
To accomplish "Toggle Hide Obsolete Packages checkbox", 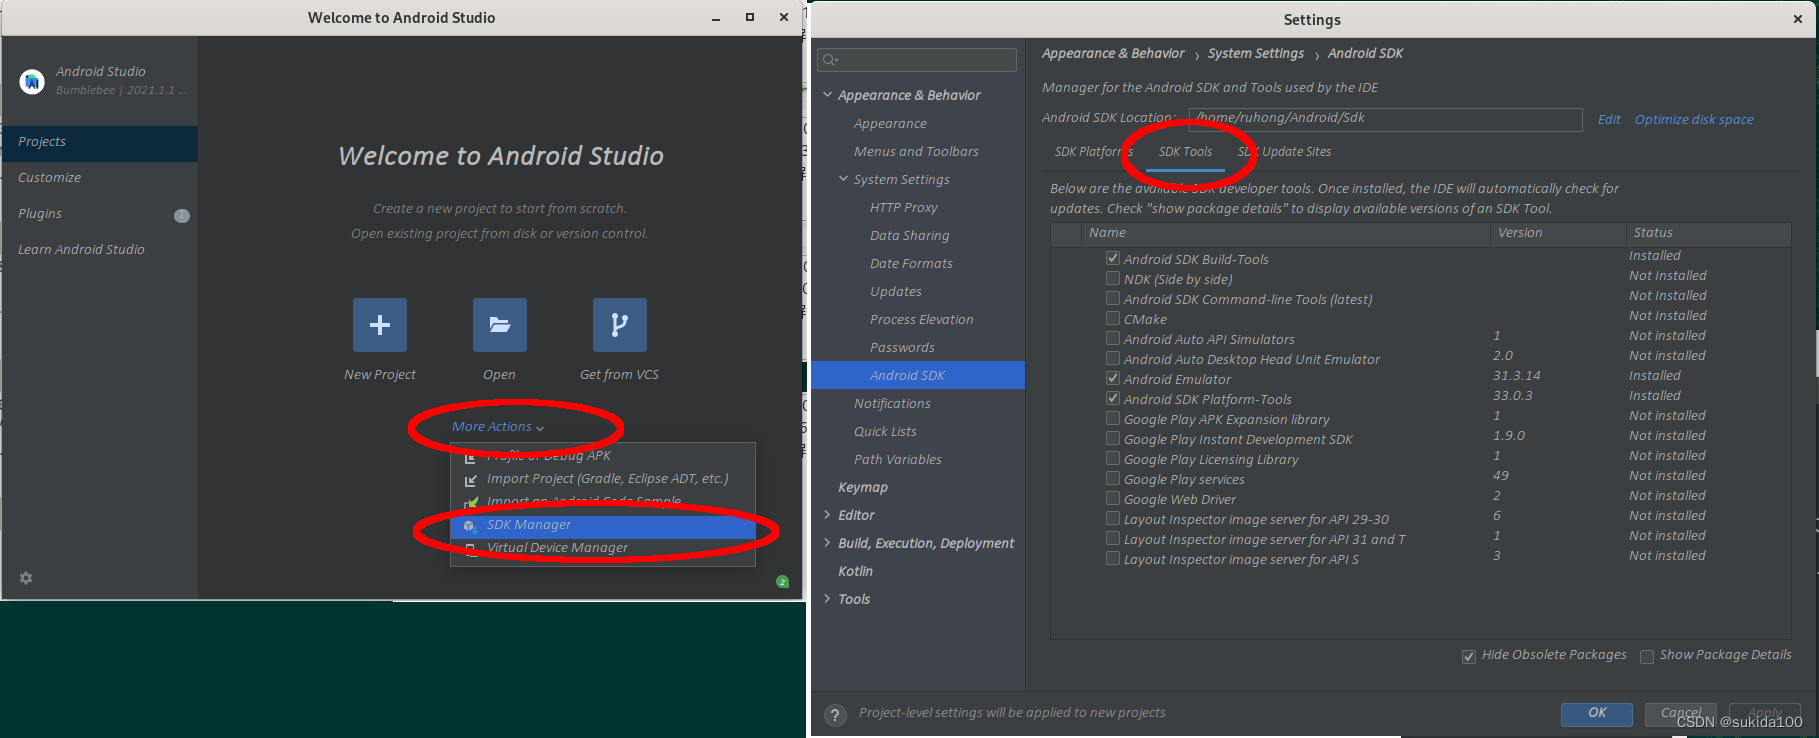I will (1469, 657).
